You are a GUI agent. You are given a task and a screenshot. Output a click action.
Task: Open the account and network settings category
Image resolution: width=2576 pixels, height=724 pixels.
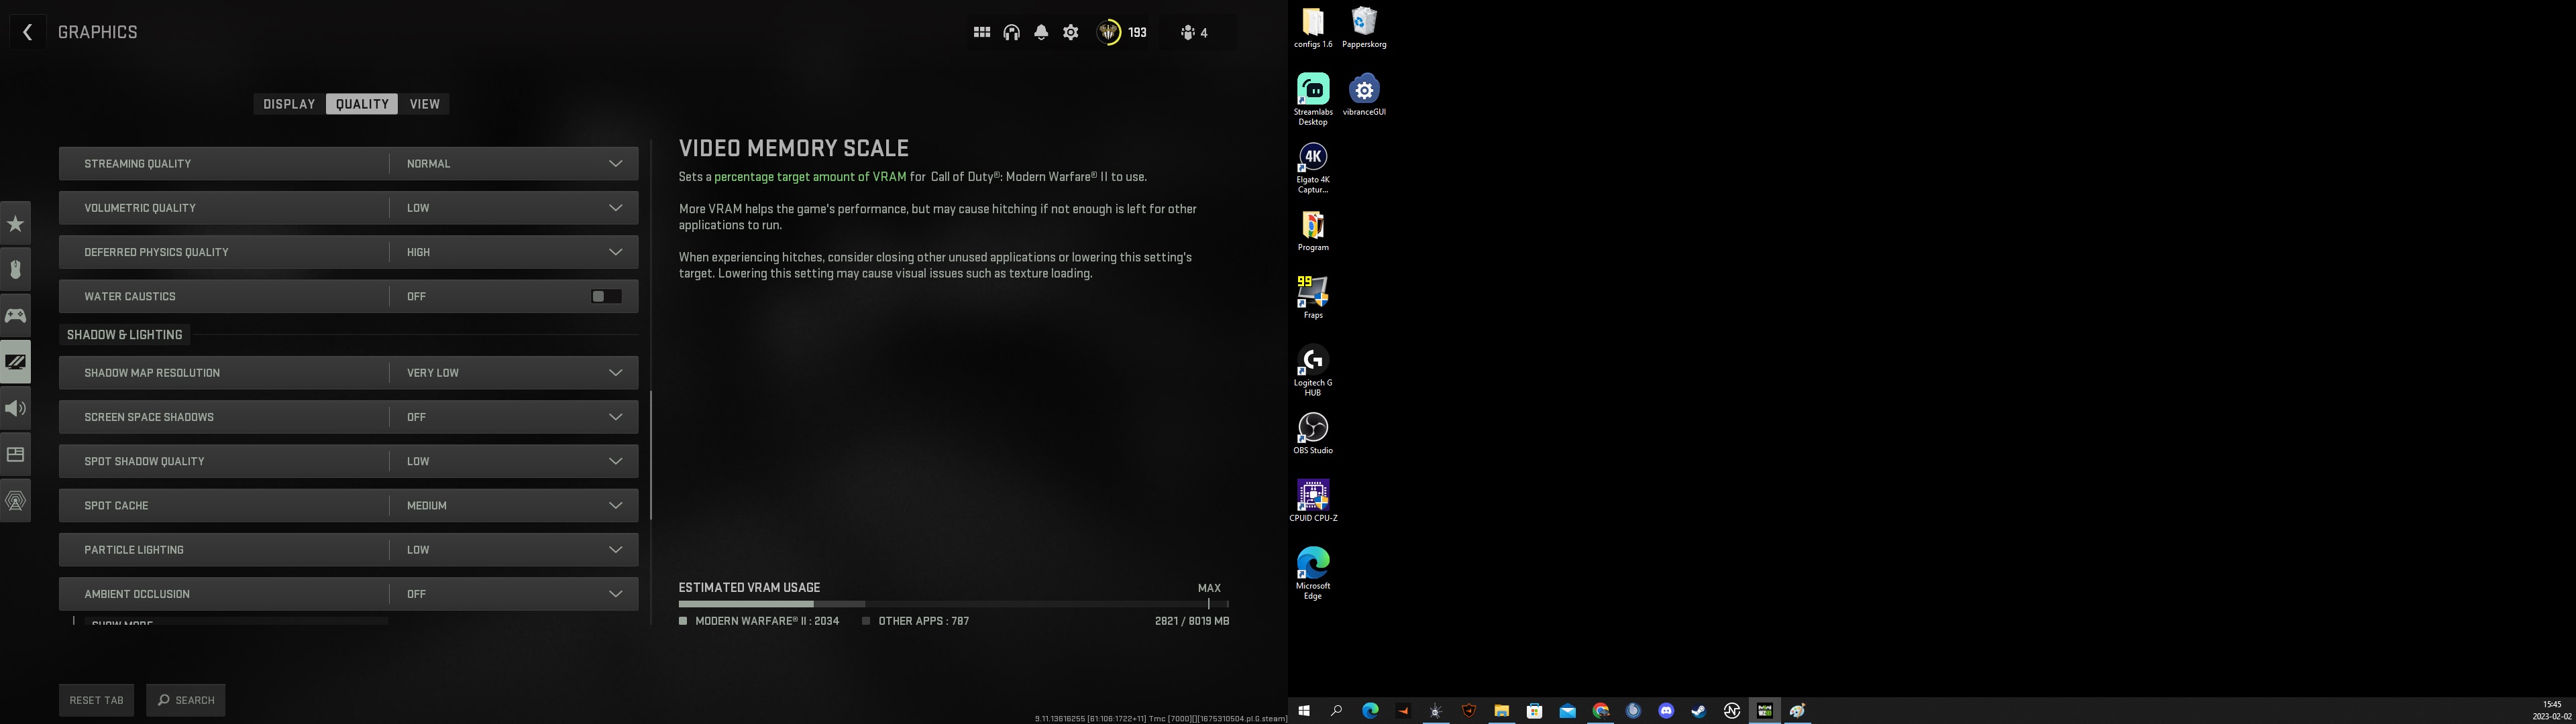16,501
